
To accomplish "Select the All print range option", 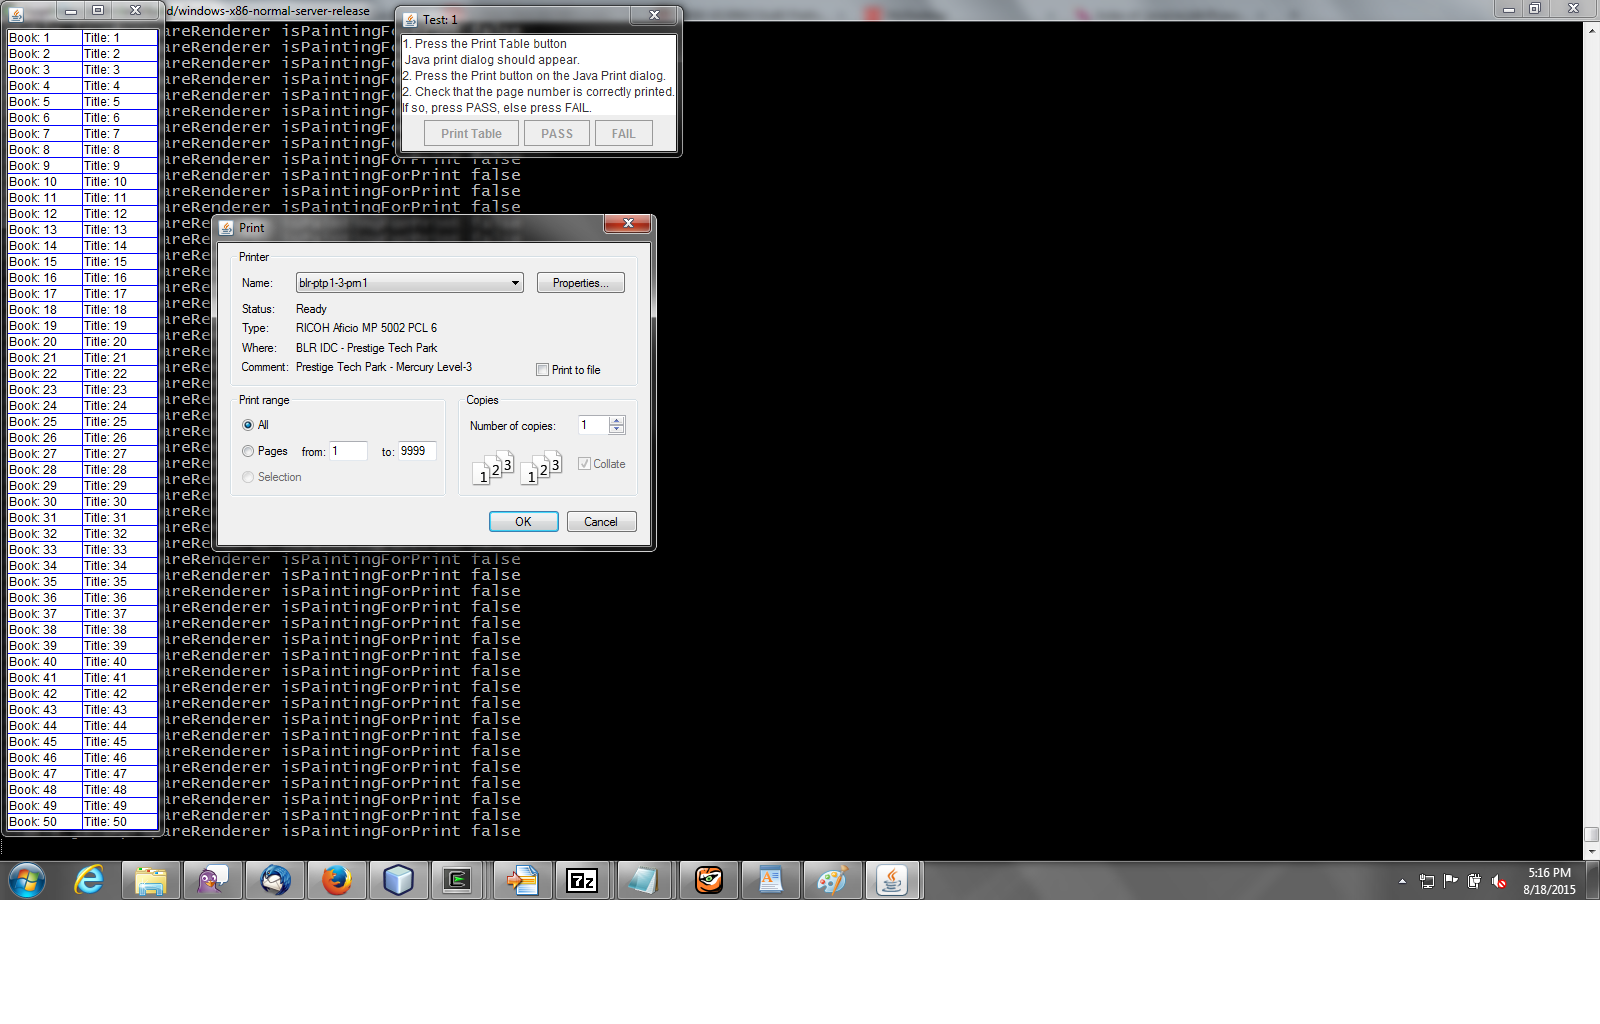I will 248,425.
